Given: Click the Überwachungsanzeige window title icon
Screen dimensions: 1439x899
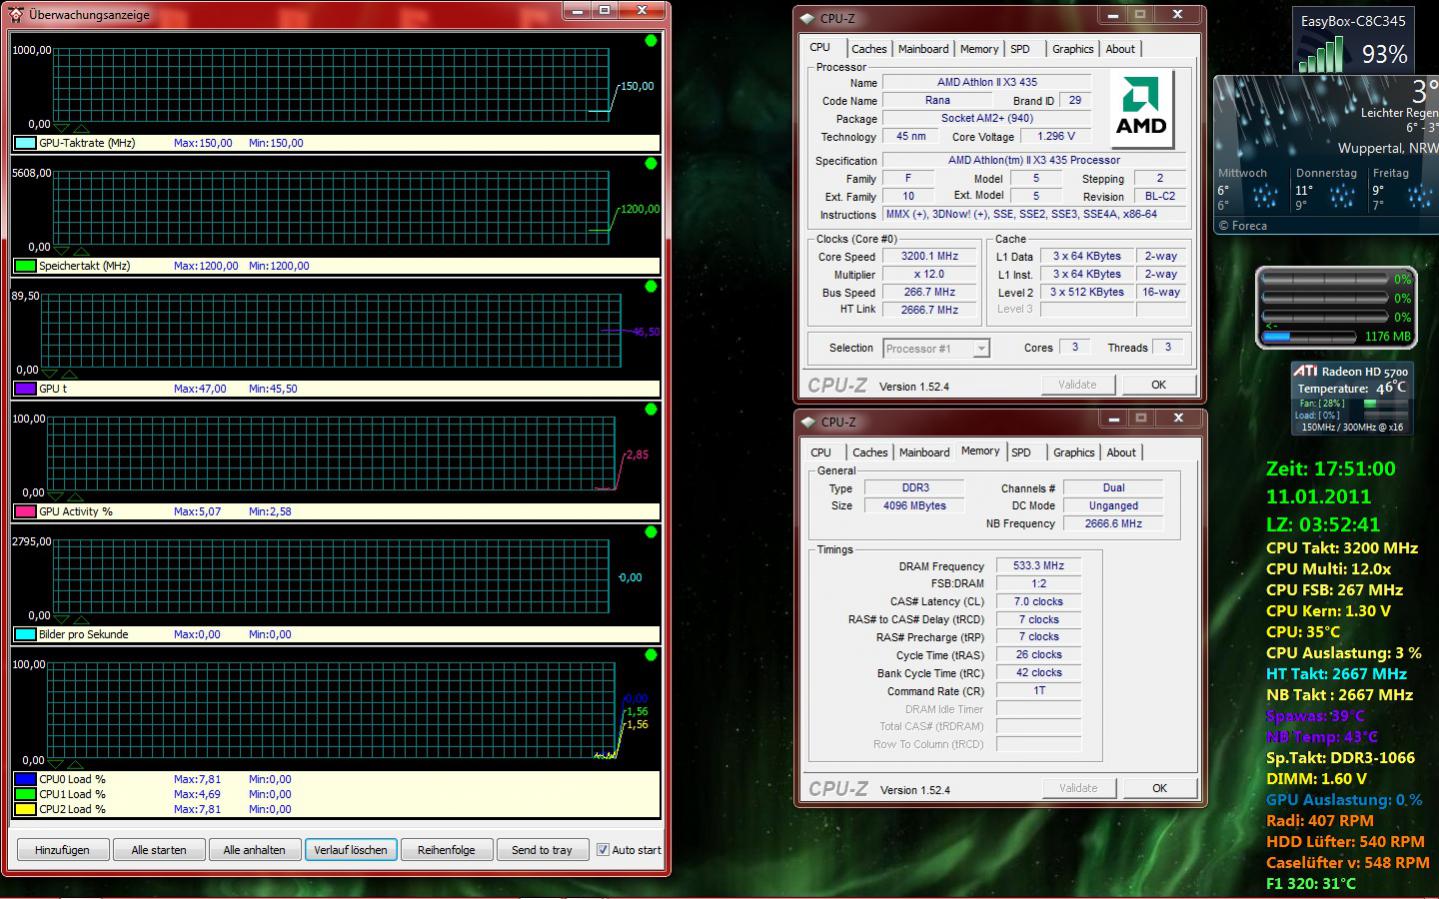Looking at the screenshot, I should (16, 14).
